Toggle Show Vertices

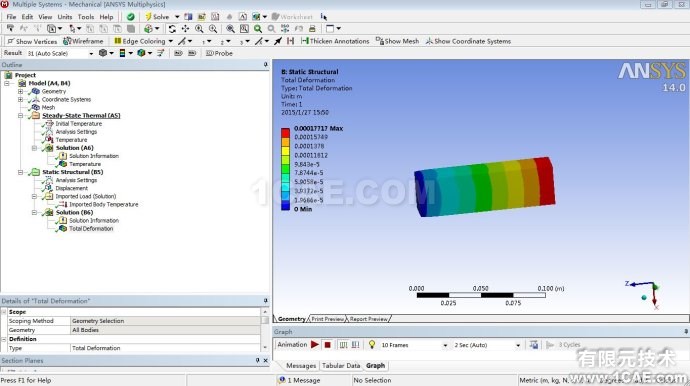coord(32,41)
